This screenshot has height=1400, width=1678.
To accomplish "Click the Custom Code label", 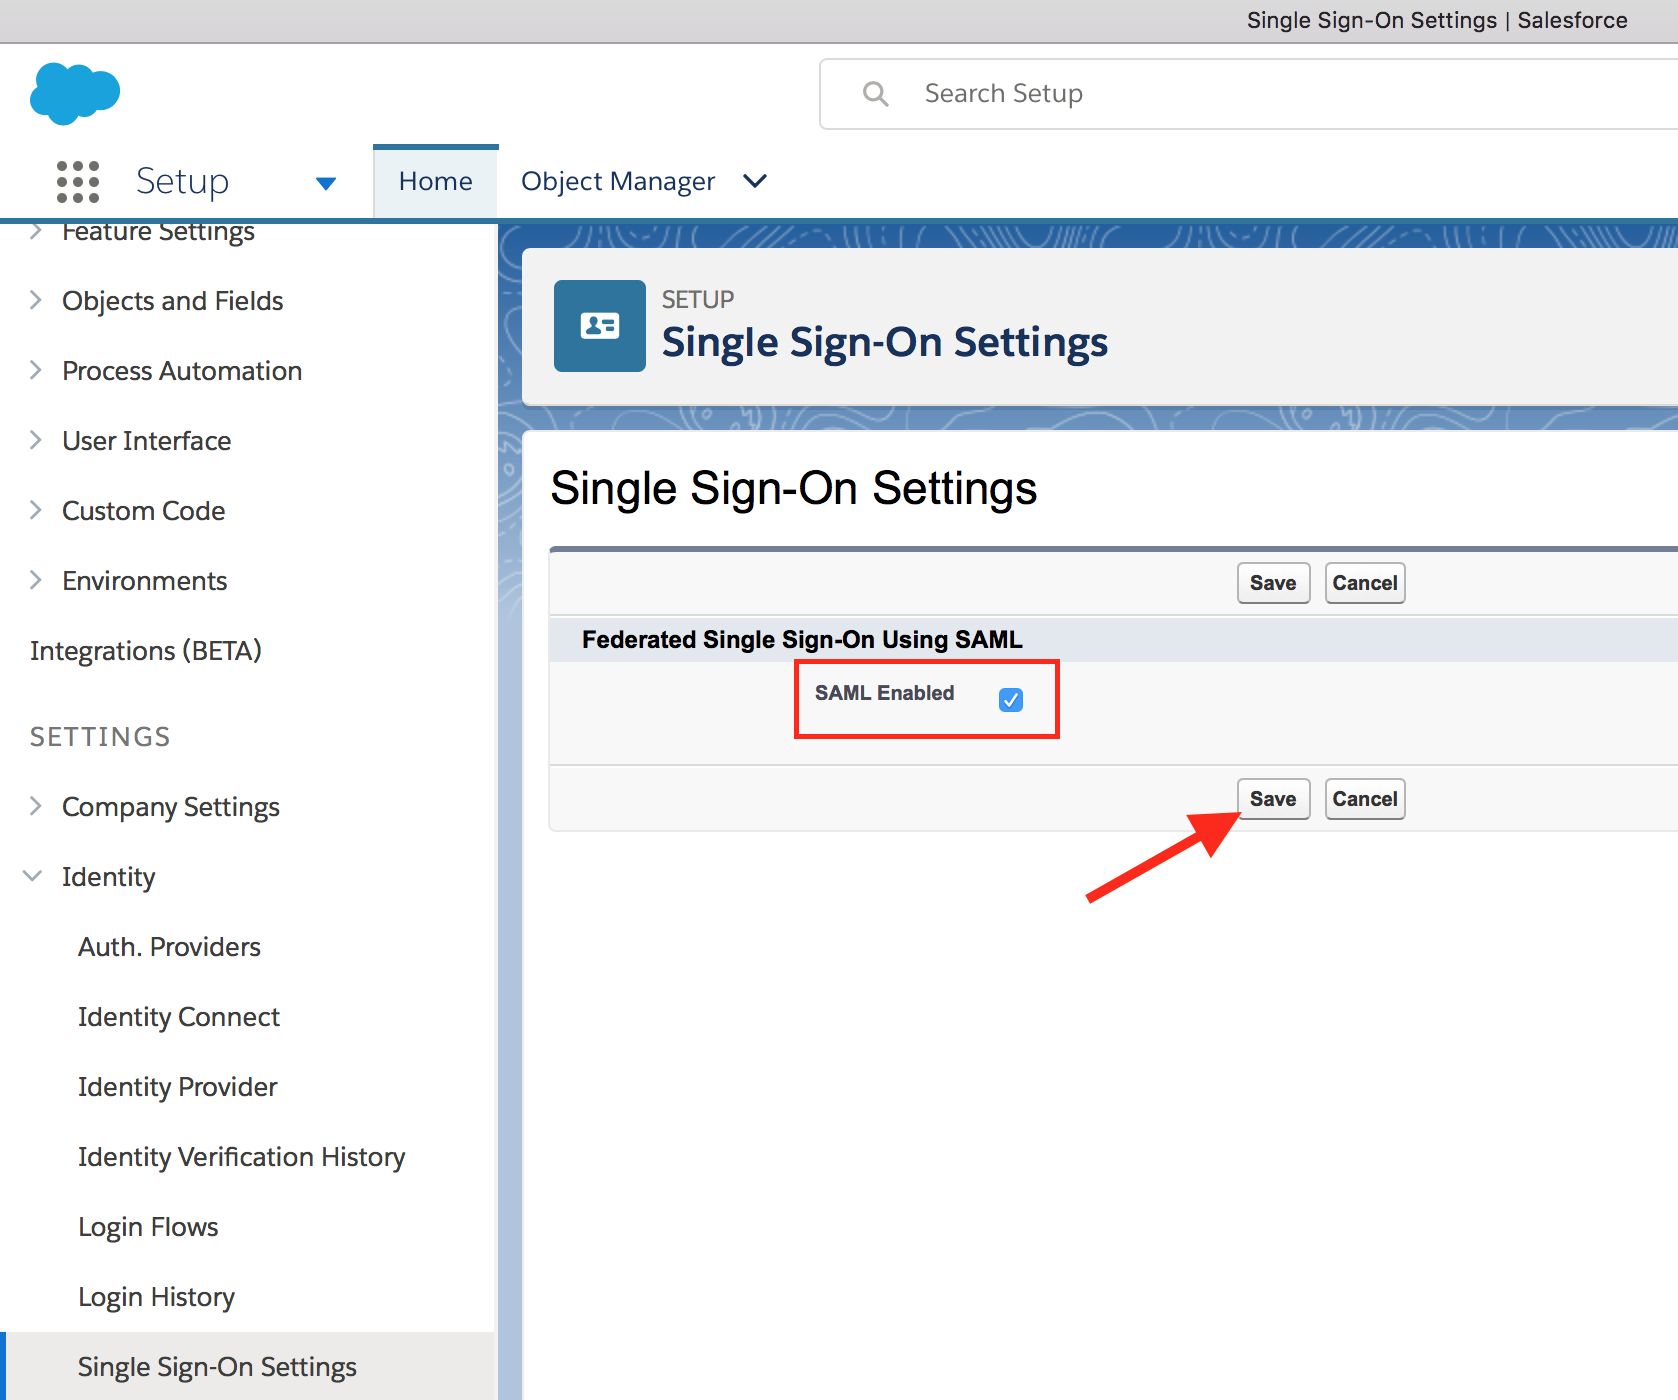I will (x=144, y=511).
